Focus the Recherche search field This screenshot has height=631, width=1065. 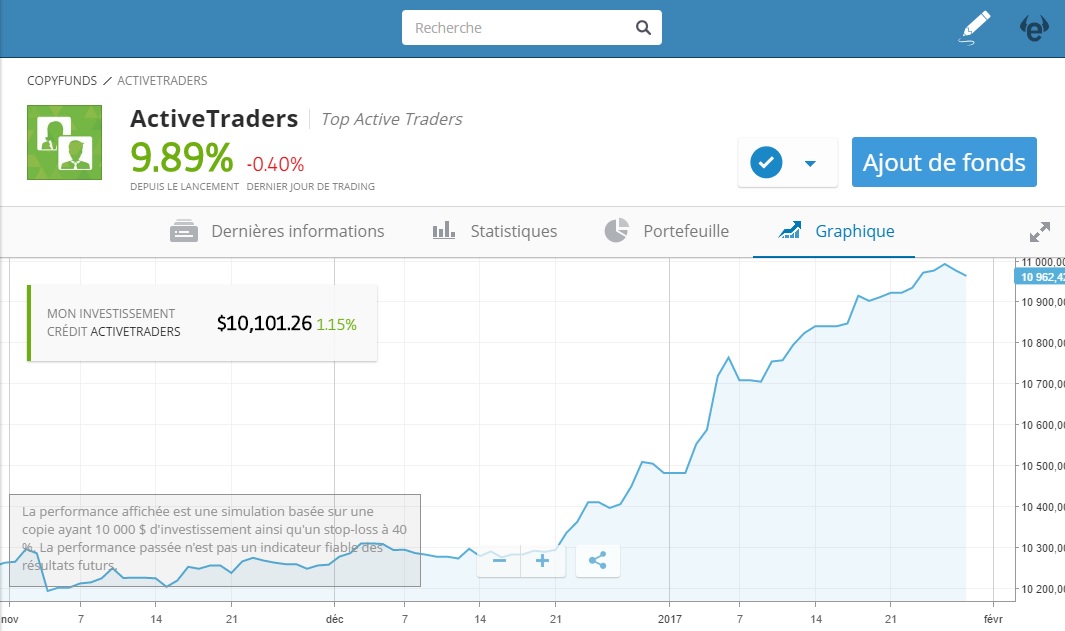click(520, 28)
